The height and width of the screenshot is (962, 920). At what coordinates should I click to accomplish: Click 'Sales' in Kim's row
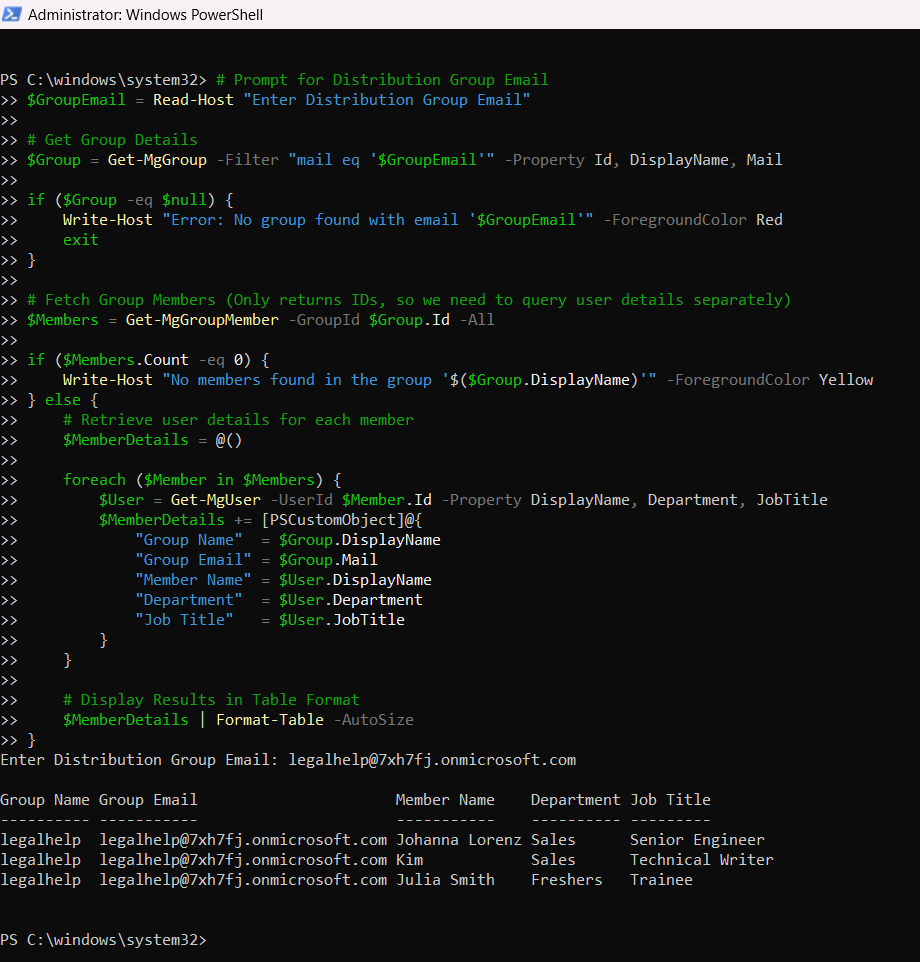[553, 860]
